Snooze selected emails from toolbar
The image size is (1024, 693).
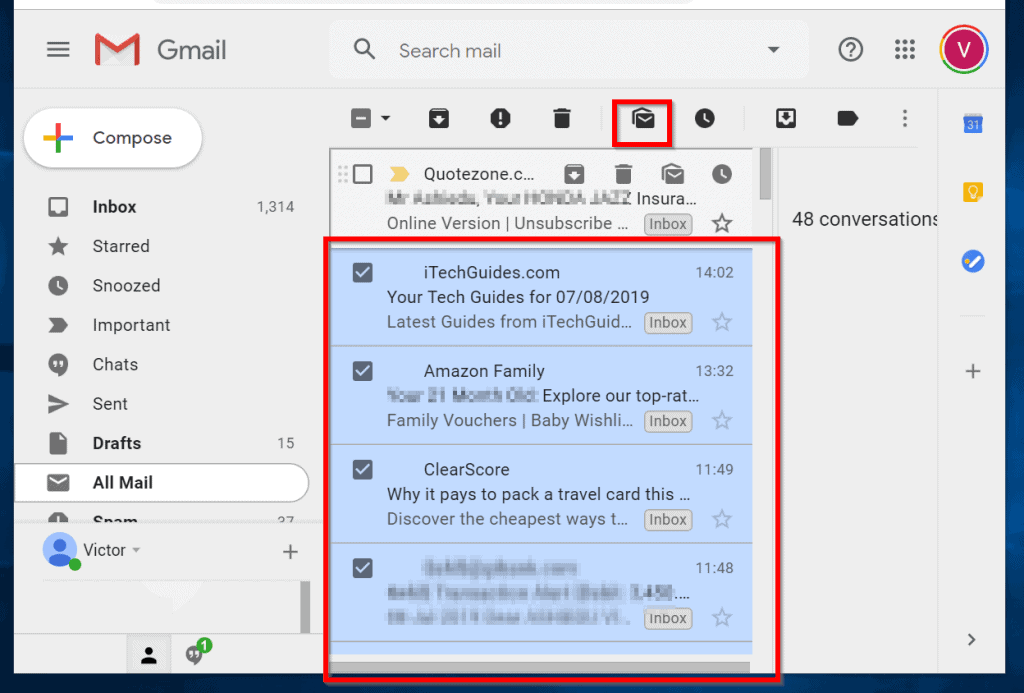(705, 118)
